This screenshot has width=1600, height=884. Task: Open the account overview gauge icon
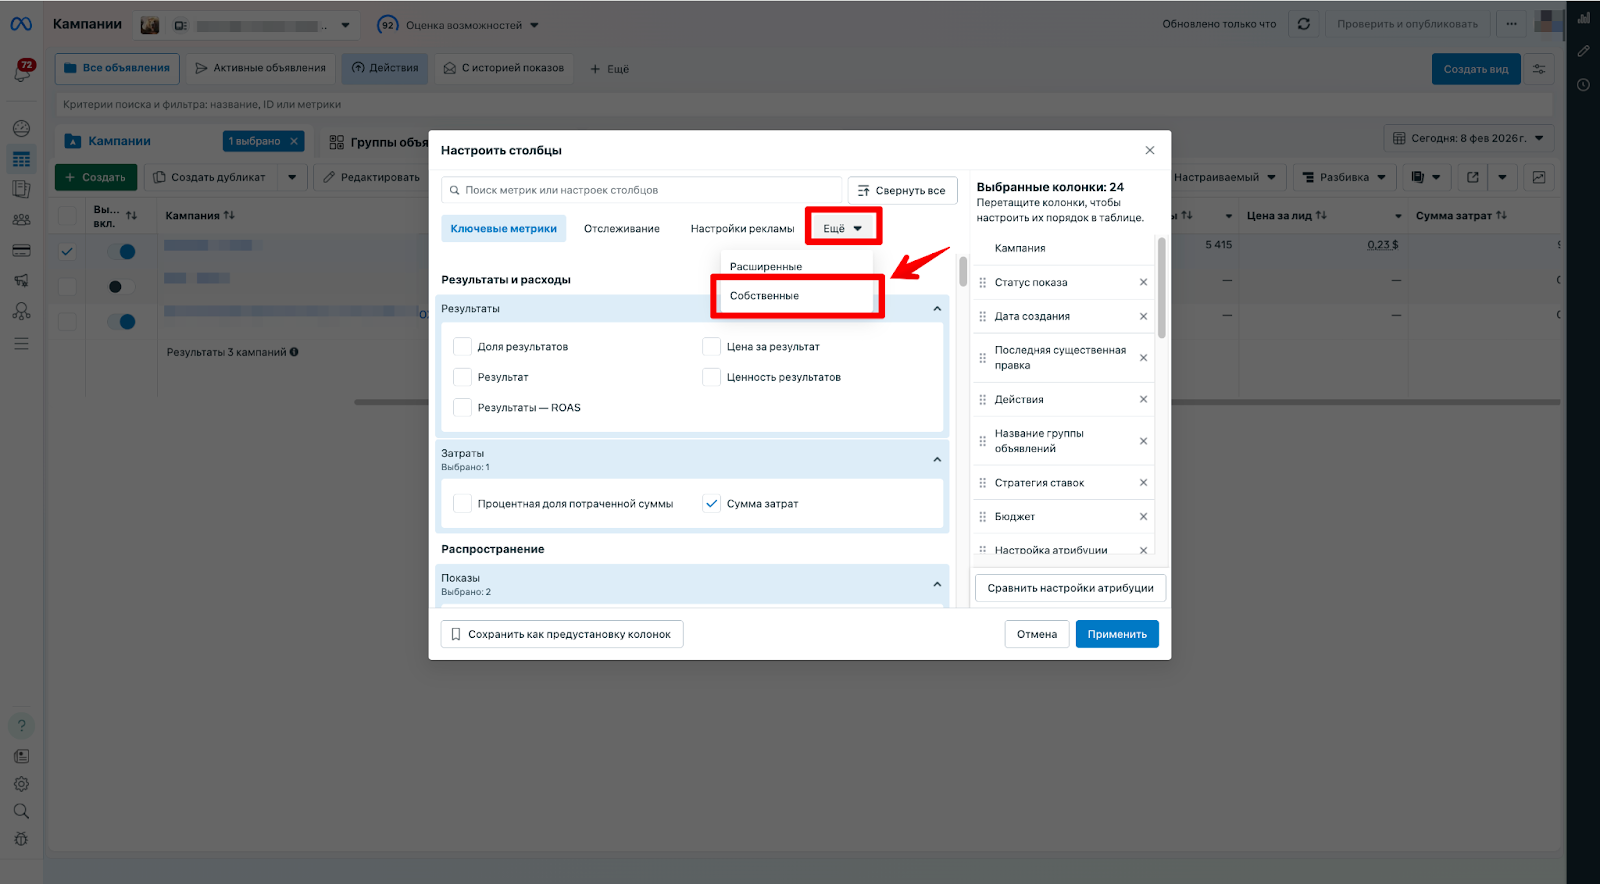pos(21,128)
